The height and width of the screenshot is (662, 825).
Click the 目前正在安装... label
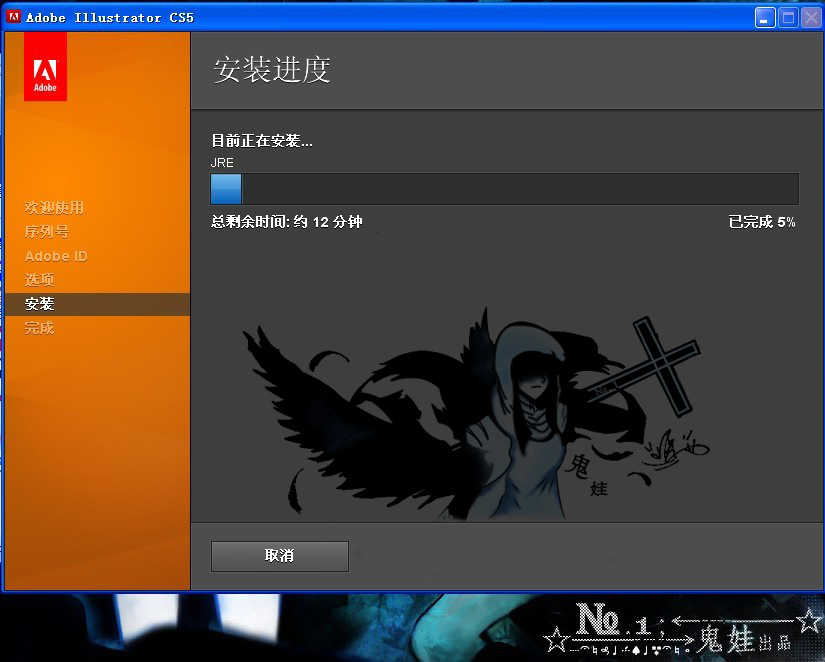tap(262, 141)
